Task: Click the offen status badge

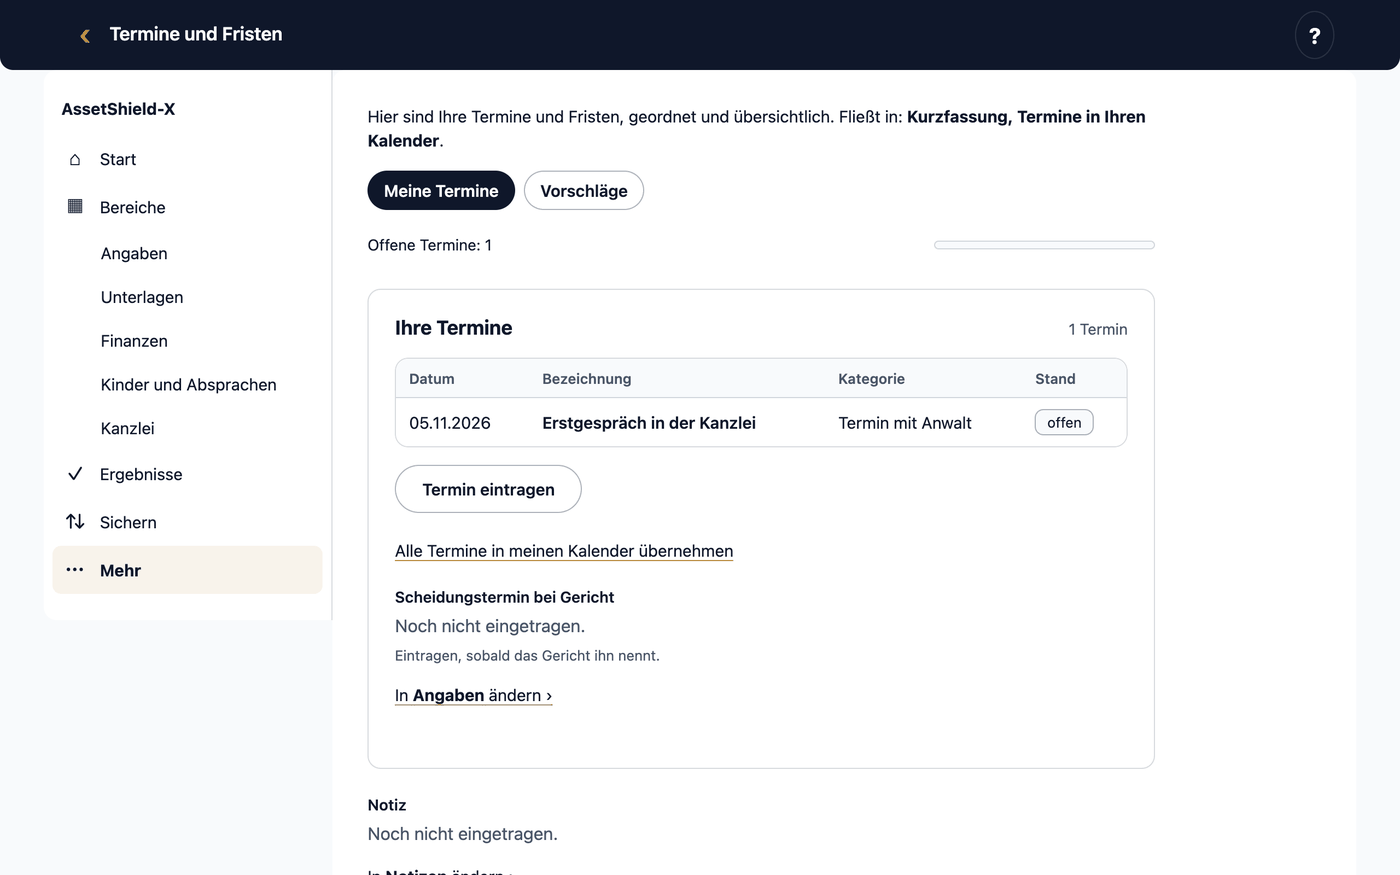Action: (1064, 423)
